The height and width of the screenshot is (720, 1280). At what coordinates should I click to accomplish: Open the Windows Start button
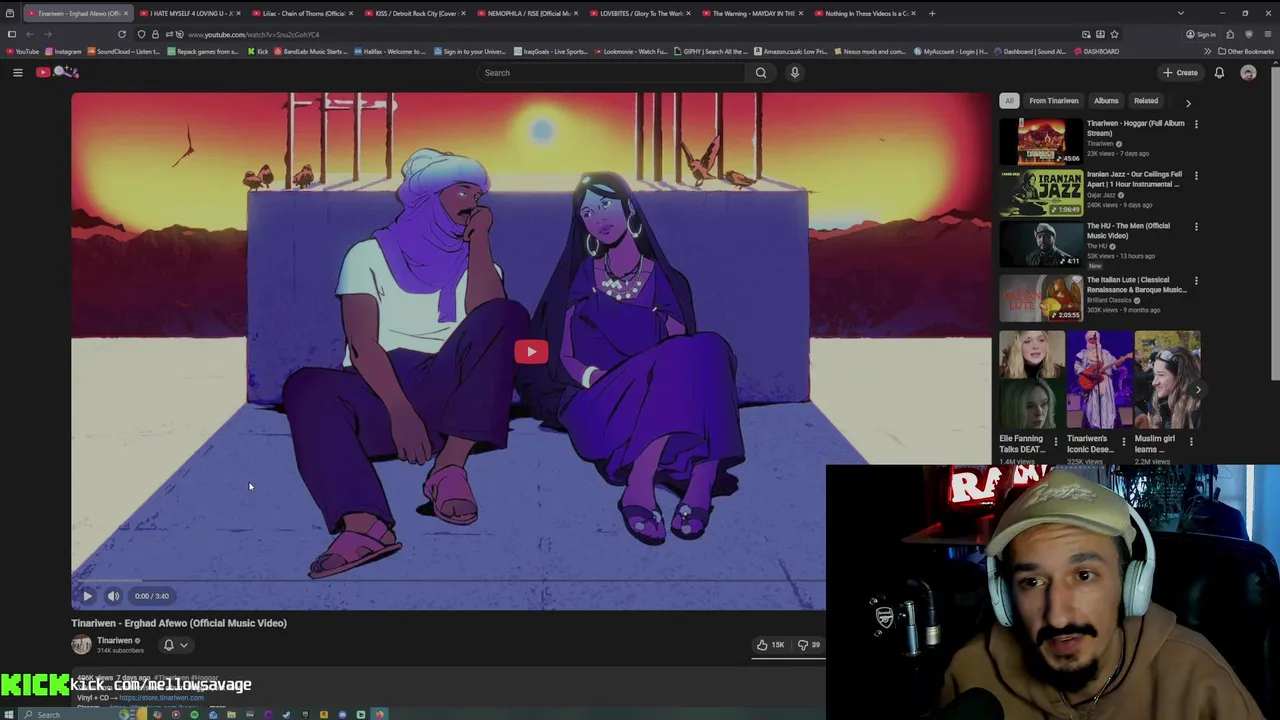[x=11, y=714]
